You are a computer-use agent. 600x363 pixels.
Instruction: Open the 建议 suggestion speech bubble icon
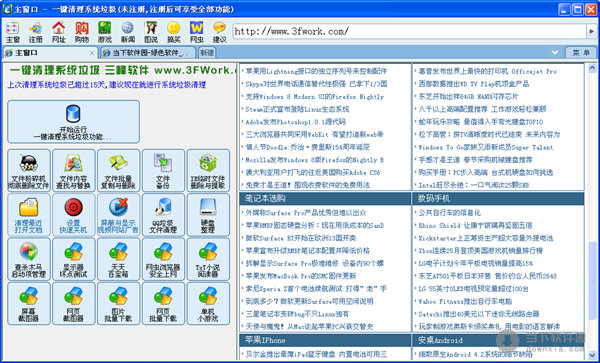pos(220,32)
